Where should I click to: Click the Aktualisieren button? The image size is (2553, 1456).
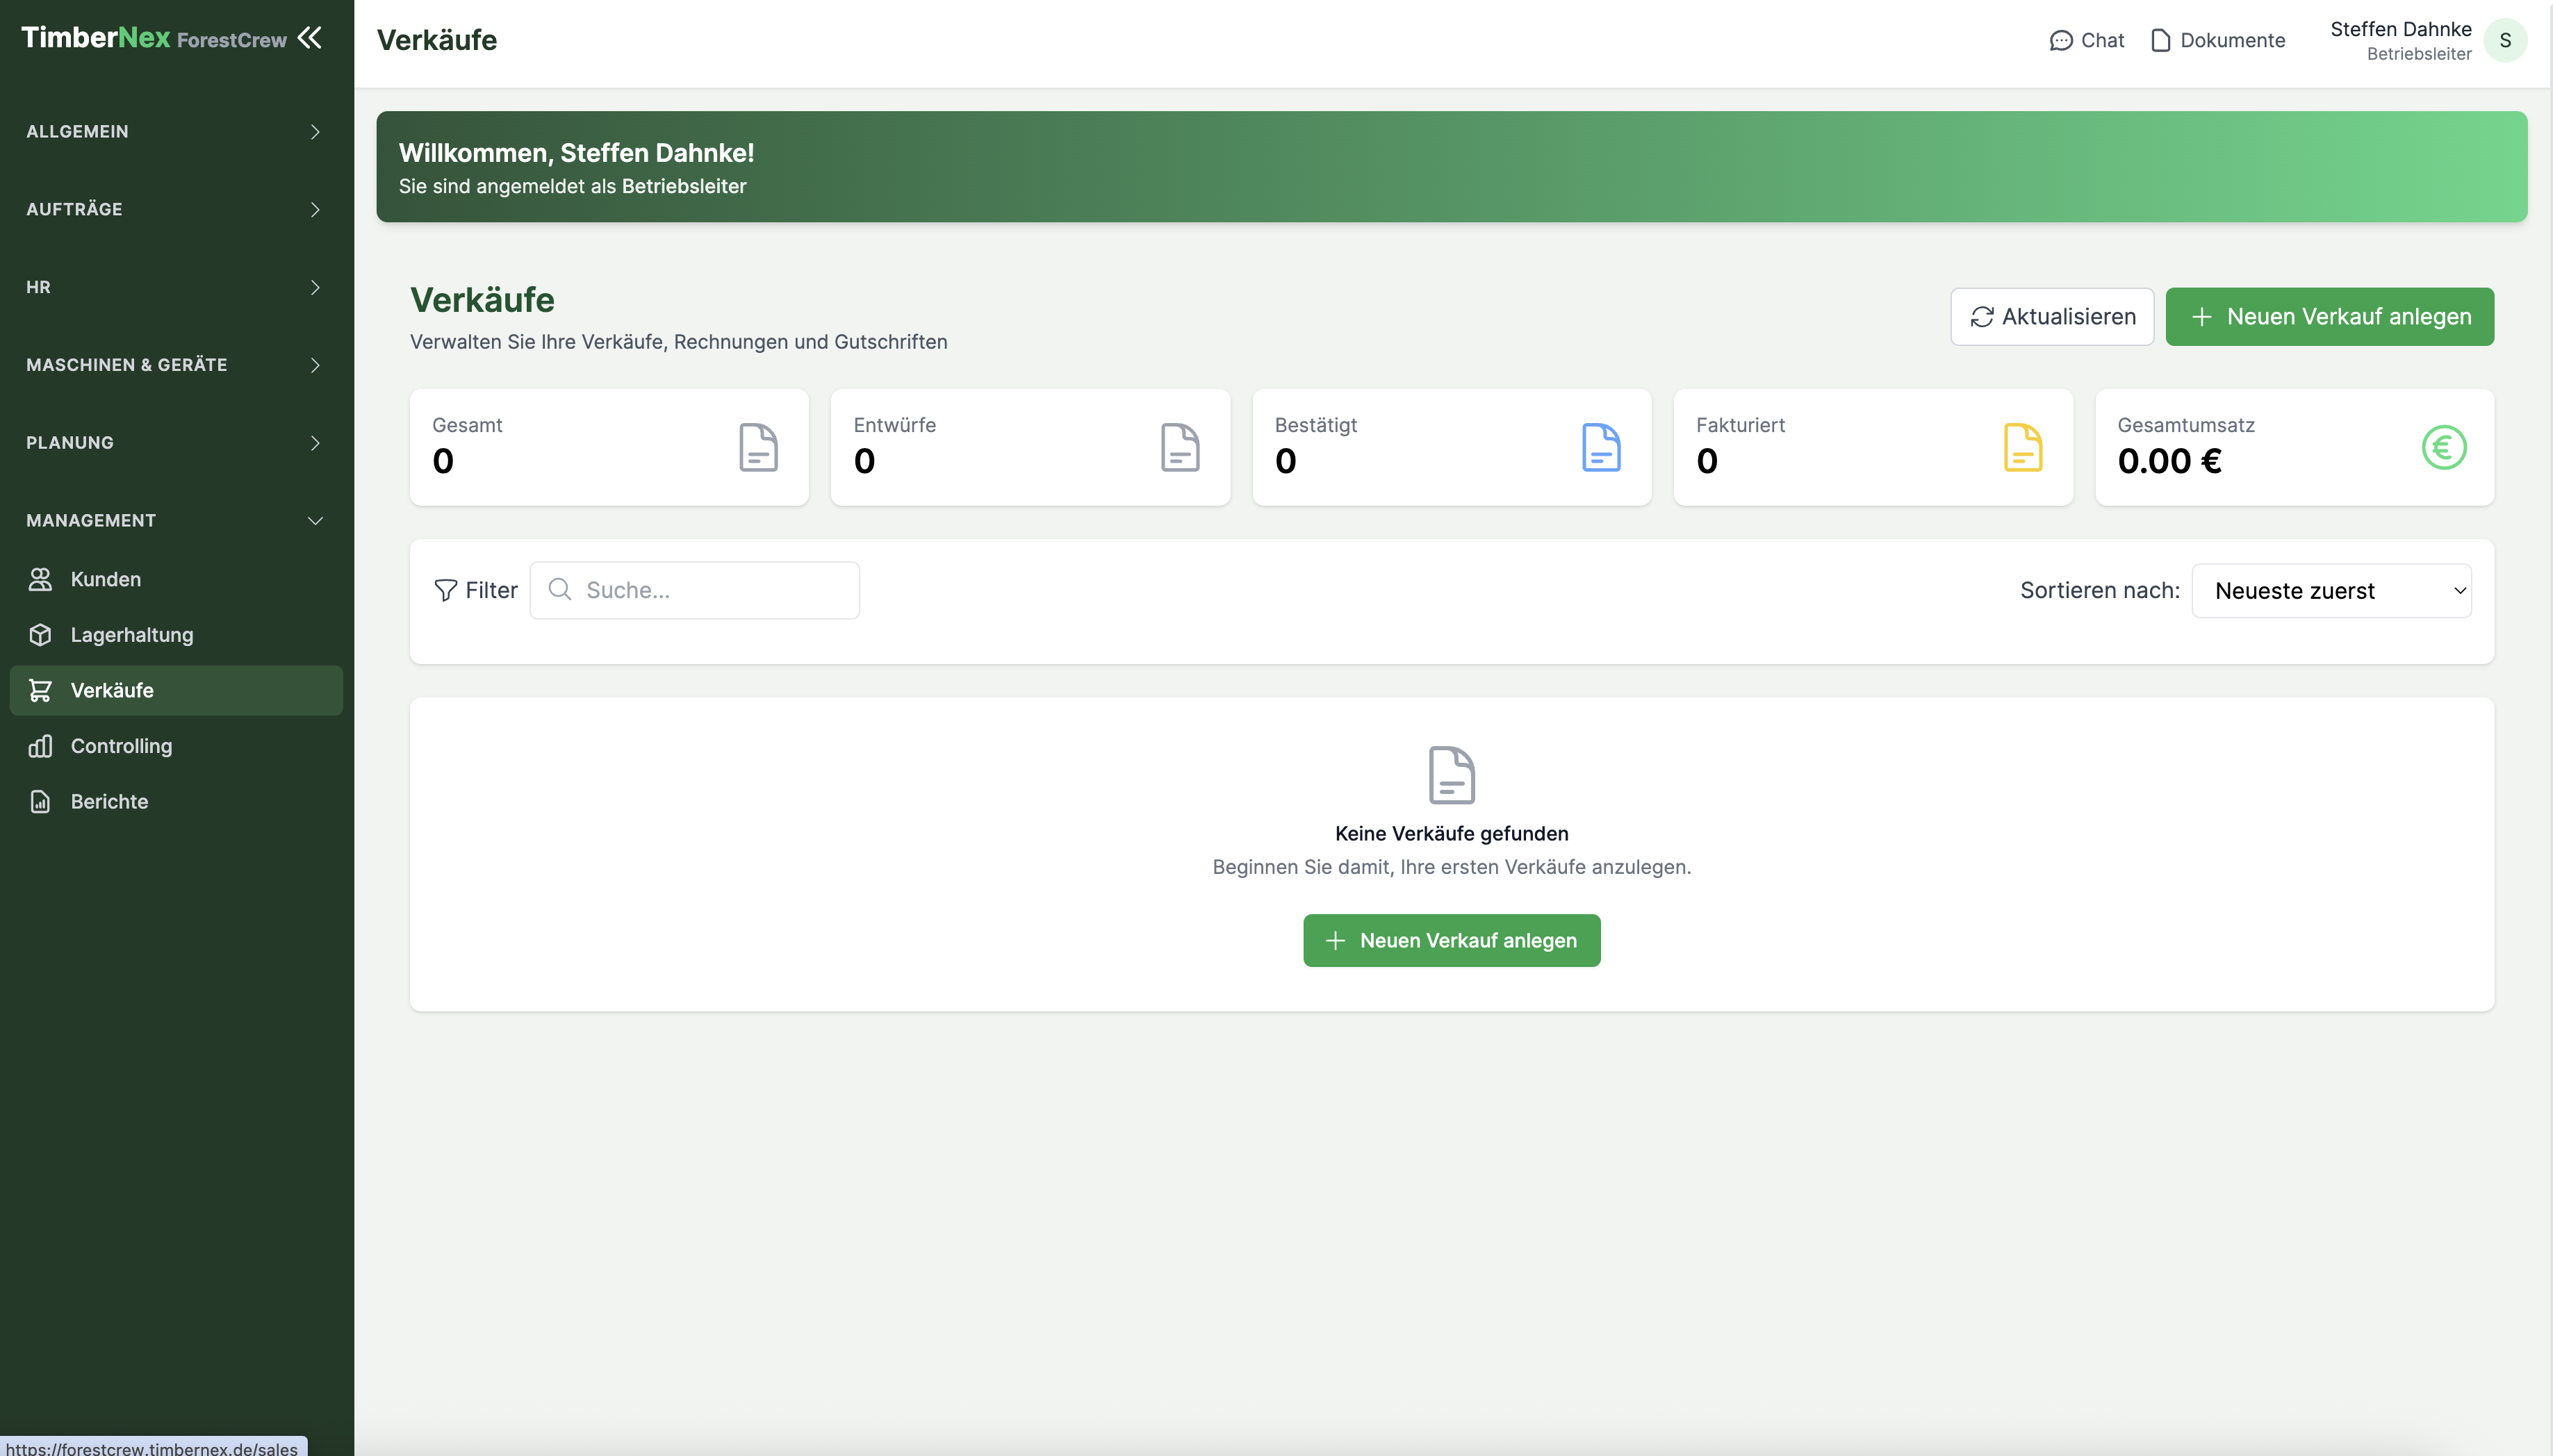click(2052, 316)
